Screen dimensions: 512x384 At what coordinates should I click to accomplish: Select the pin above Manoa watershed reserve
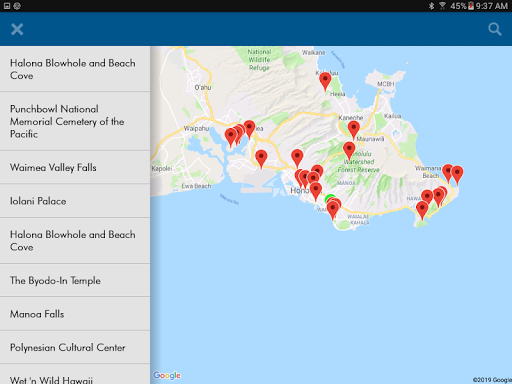(349, 151)
